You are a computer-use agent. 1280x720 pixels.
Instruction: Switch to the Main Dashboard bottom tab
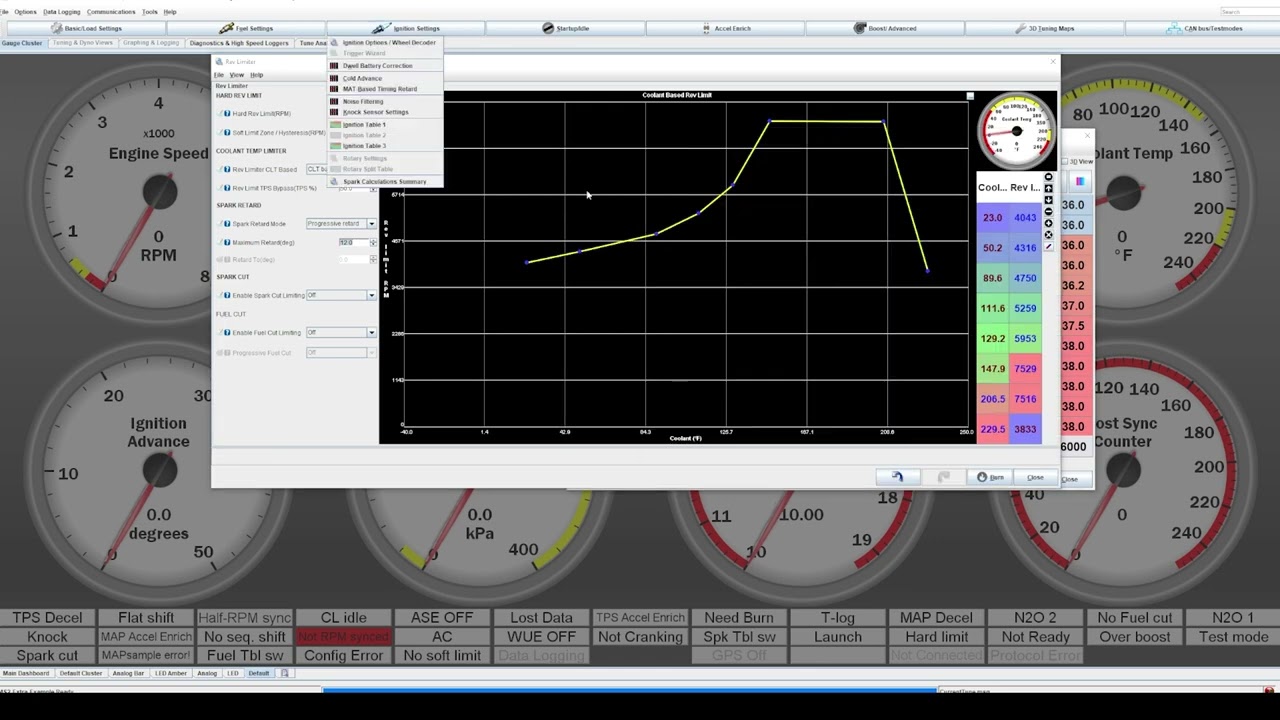26,673
